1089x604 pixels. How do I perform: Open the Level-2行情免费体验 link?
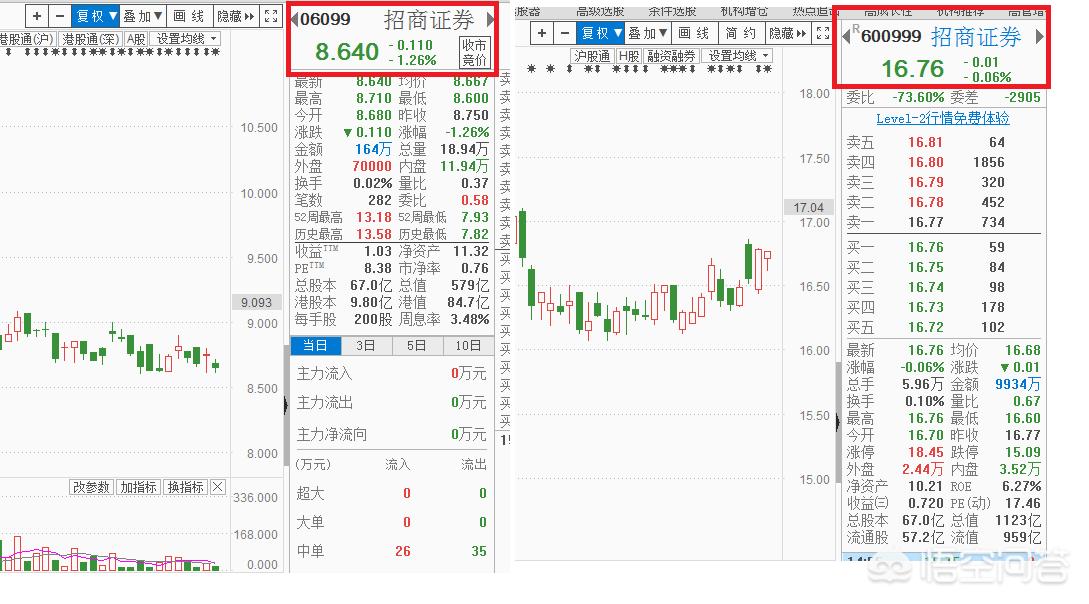(941, 117)
